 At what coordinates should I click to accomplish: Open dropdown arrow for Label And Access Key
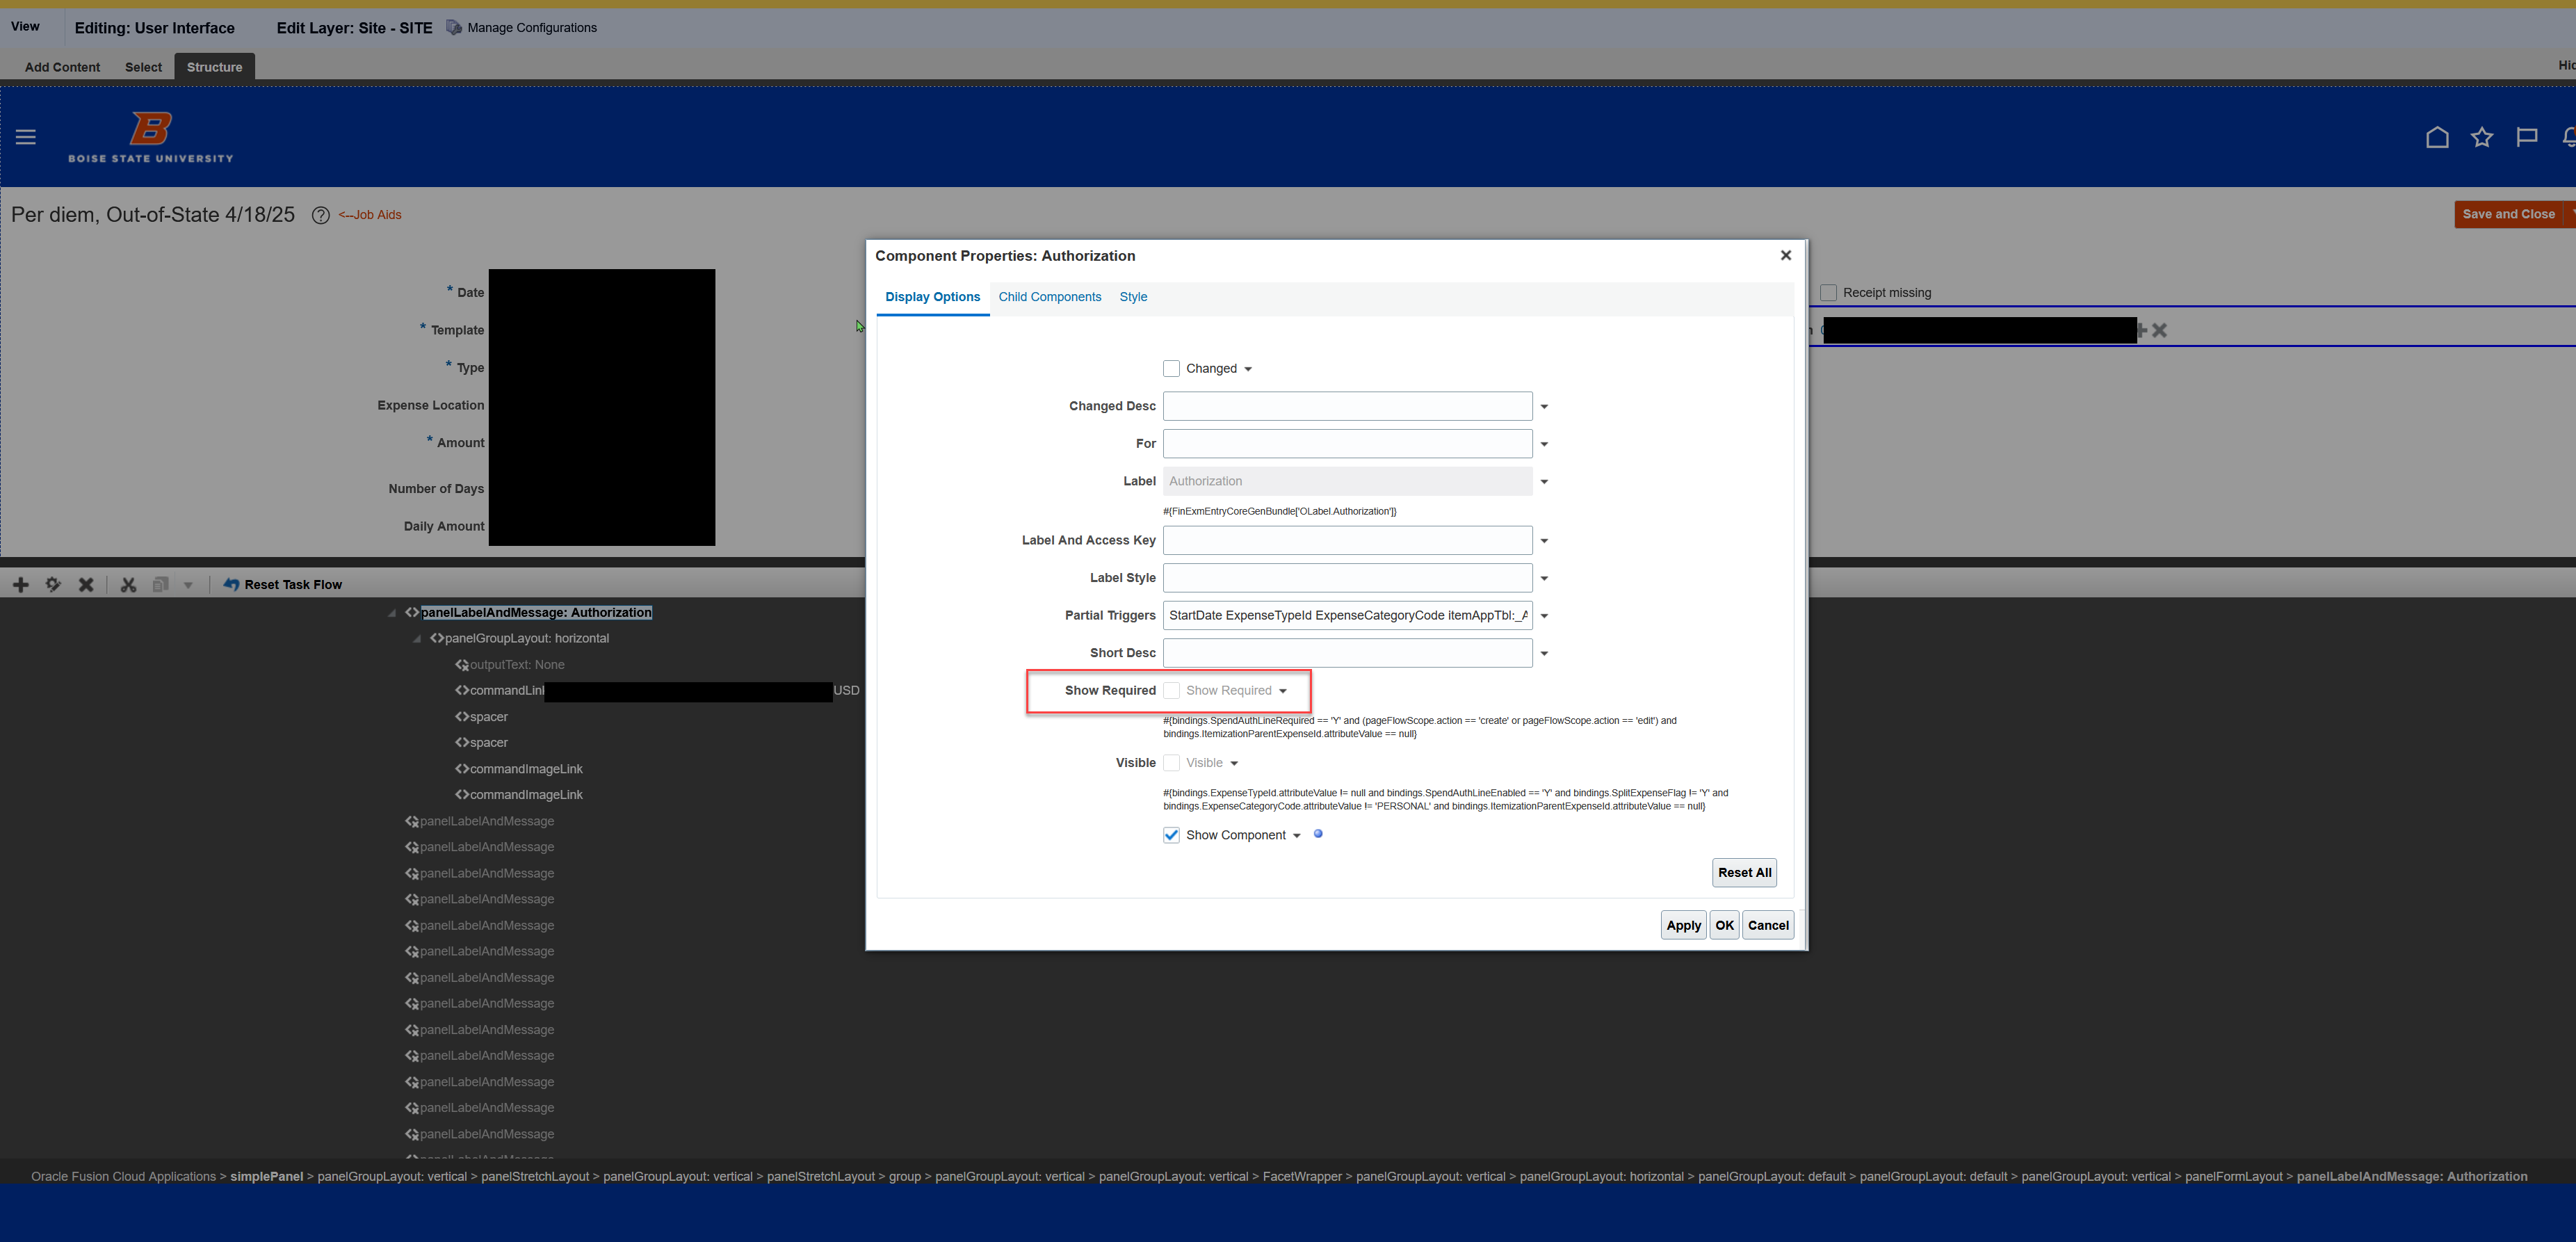(1544, 541)
